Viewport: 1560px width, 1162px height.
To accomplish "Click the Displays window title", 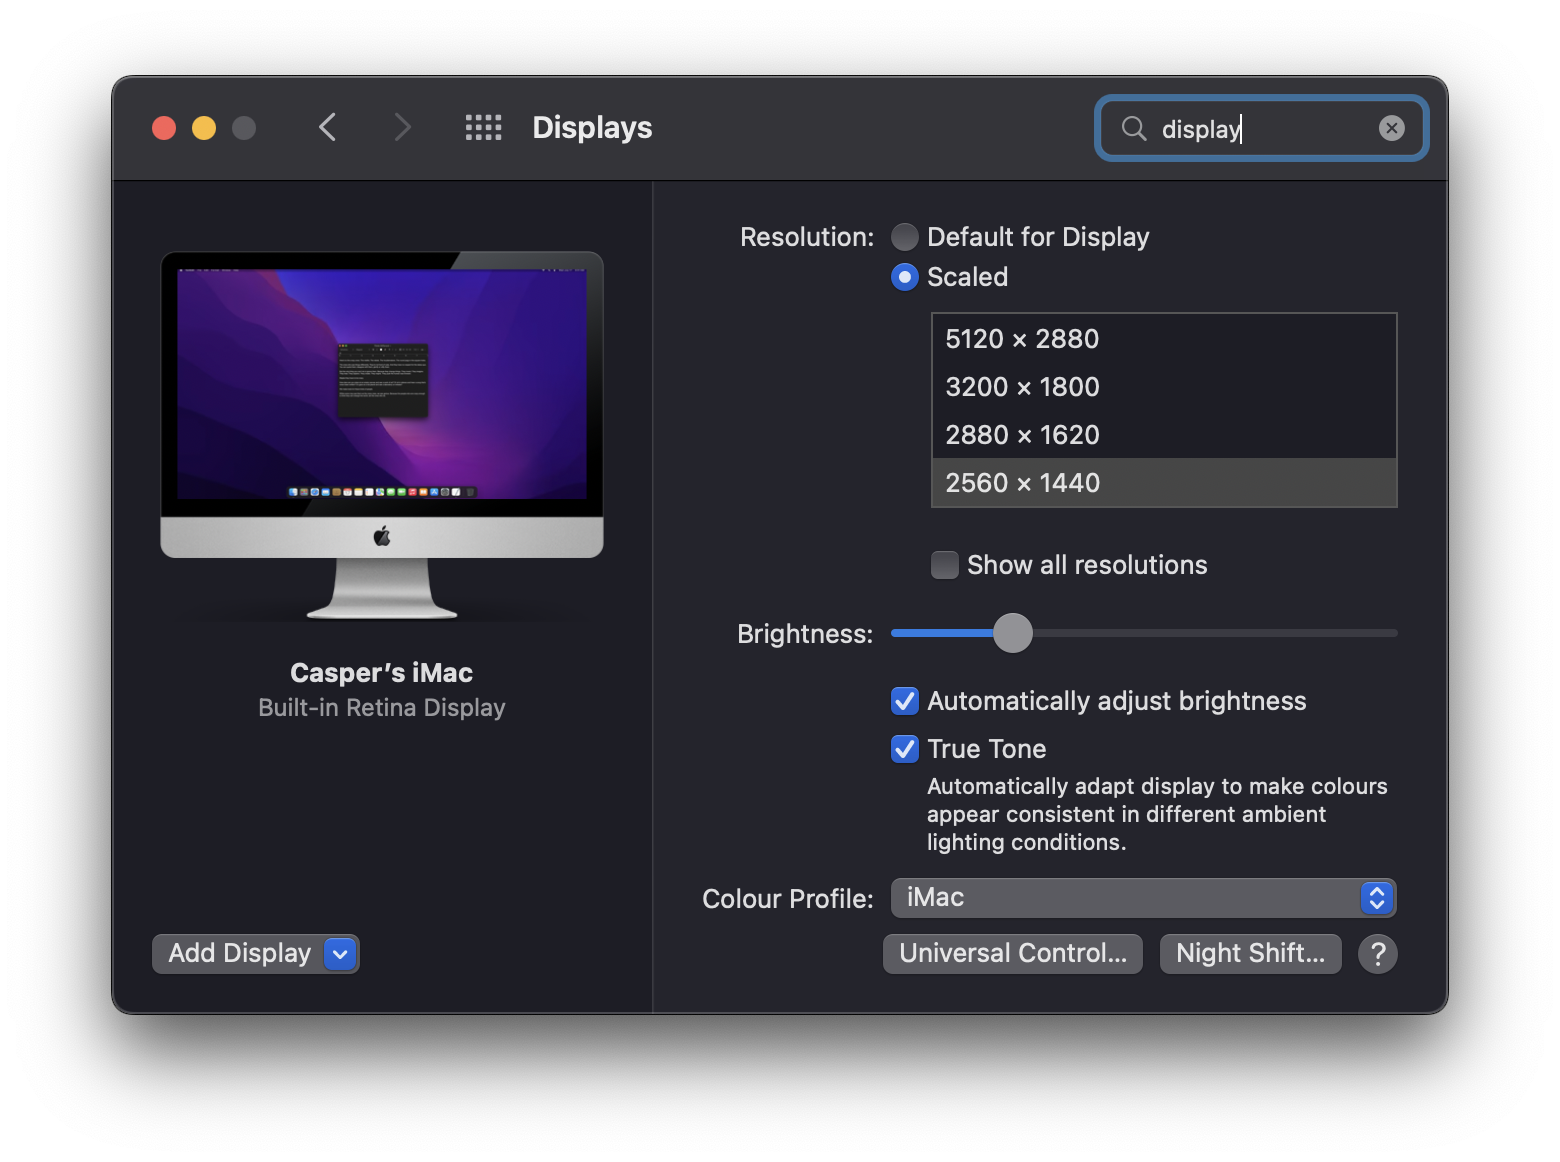I will click(592, 128).
